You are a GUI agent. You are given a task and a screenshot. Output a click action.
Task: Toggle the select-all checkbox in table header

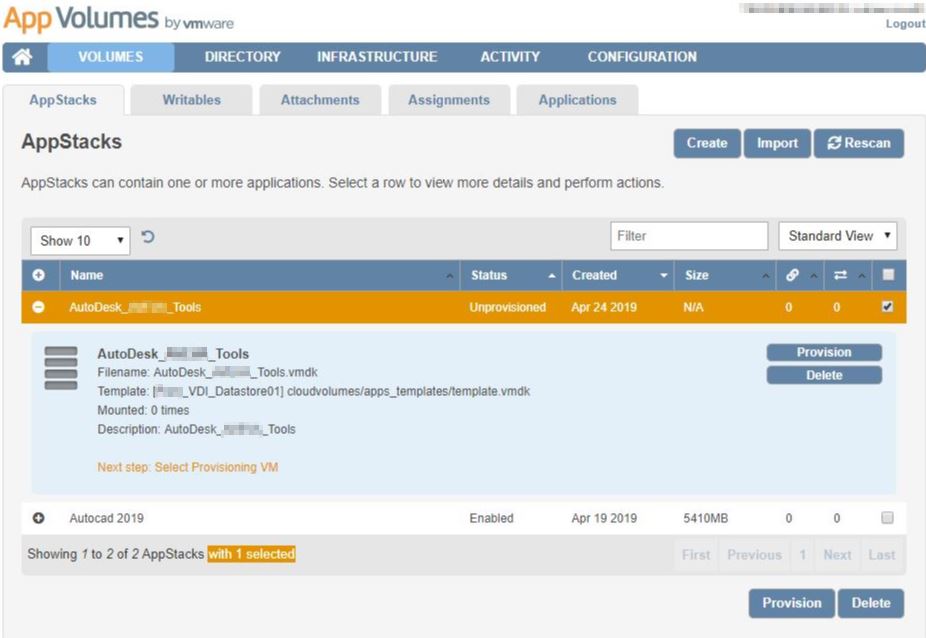pyautogui.click(x=888, y=274)
